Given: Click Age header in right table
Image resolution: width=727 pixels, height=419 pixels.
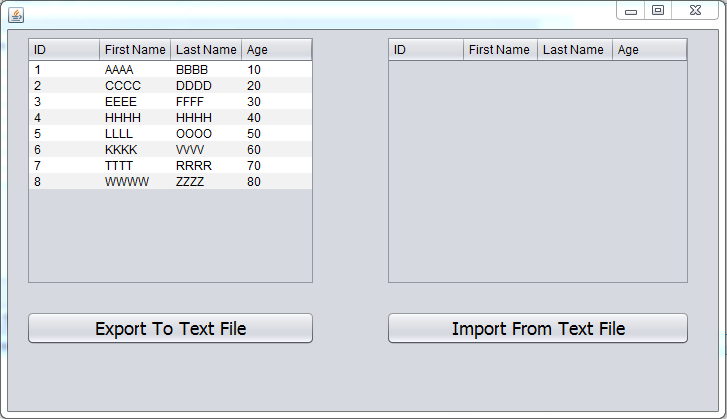Looking at the screenshot, I should pyautogui.click(x=649, y=50).
